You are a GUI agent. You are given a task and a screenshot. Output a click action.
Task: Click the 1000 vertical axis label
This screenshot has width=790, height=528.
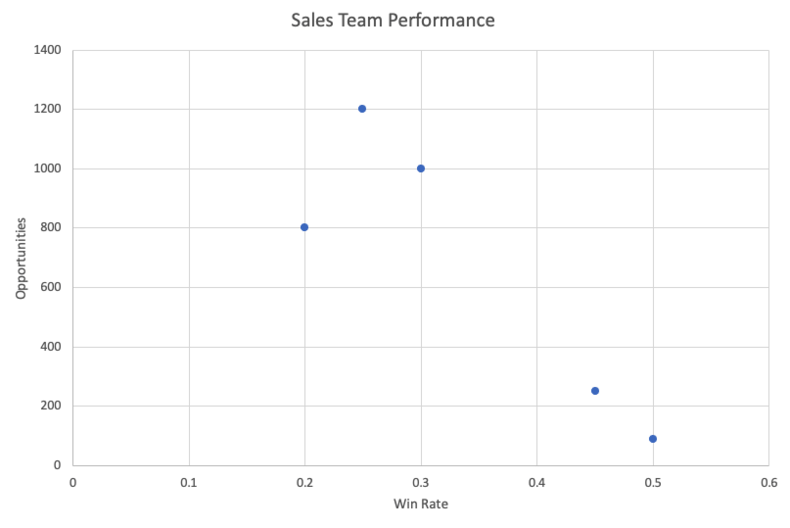click(x=46, y=169)
